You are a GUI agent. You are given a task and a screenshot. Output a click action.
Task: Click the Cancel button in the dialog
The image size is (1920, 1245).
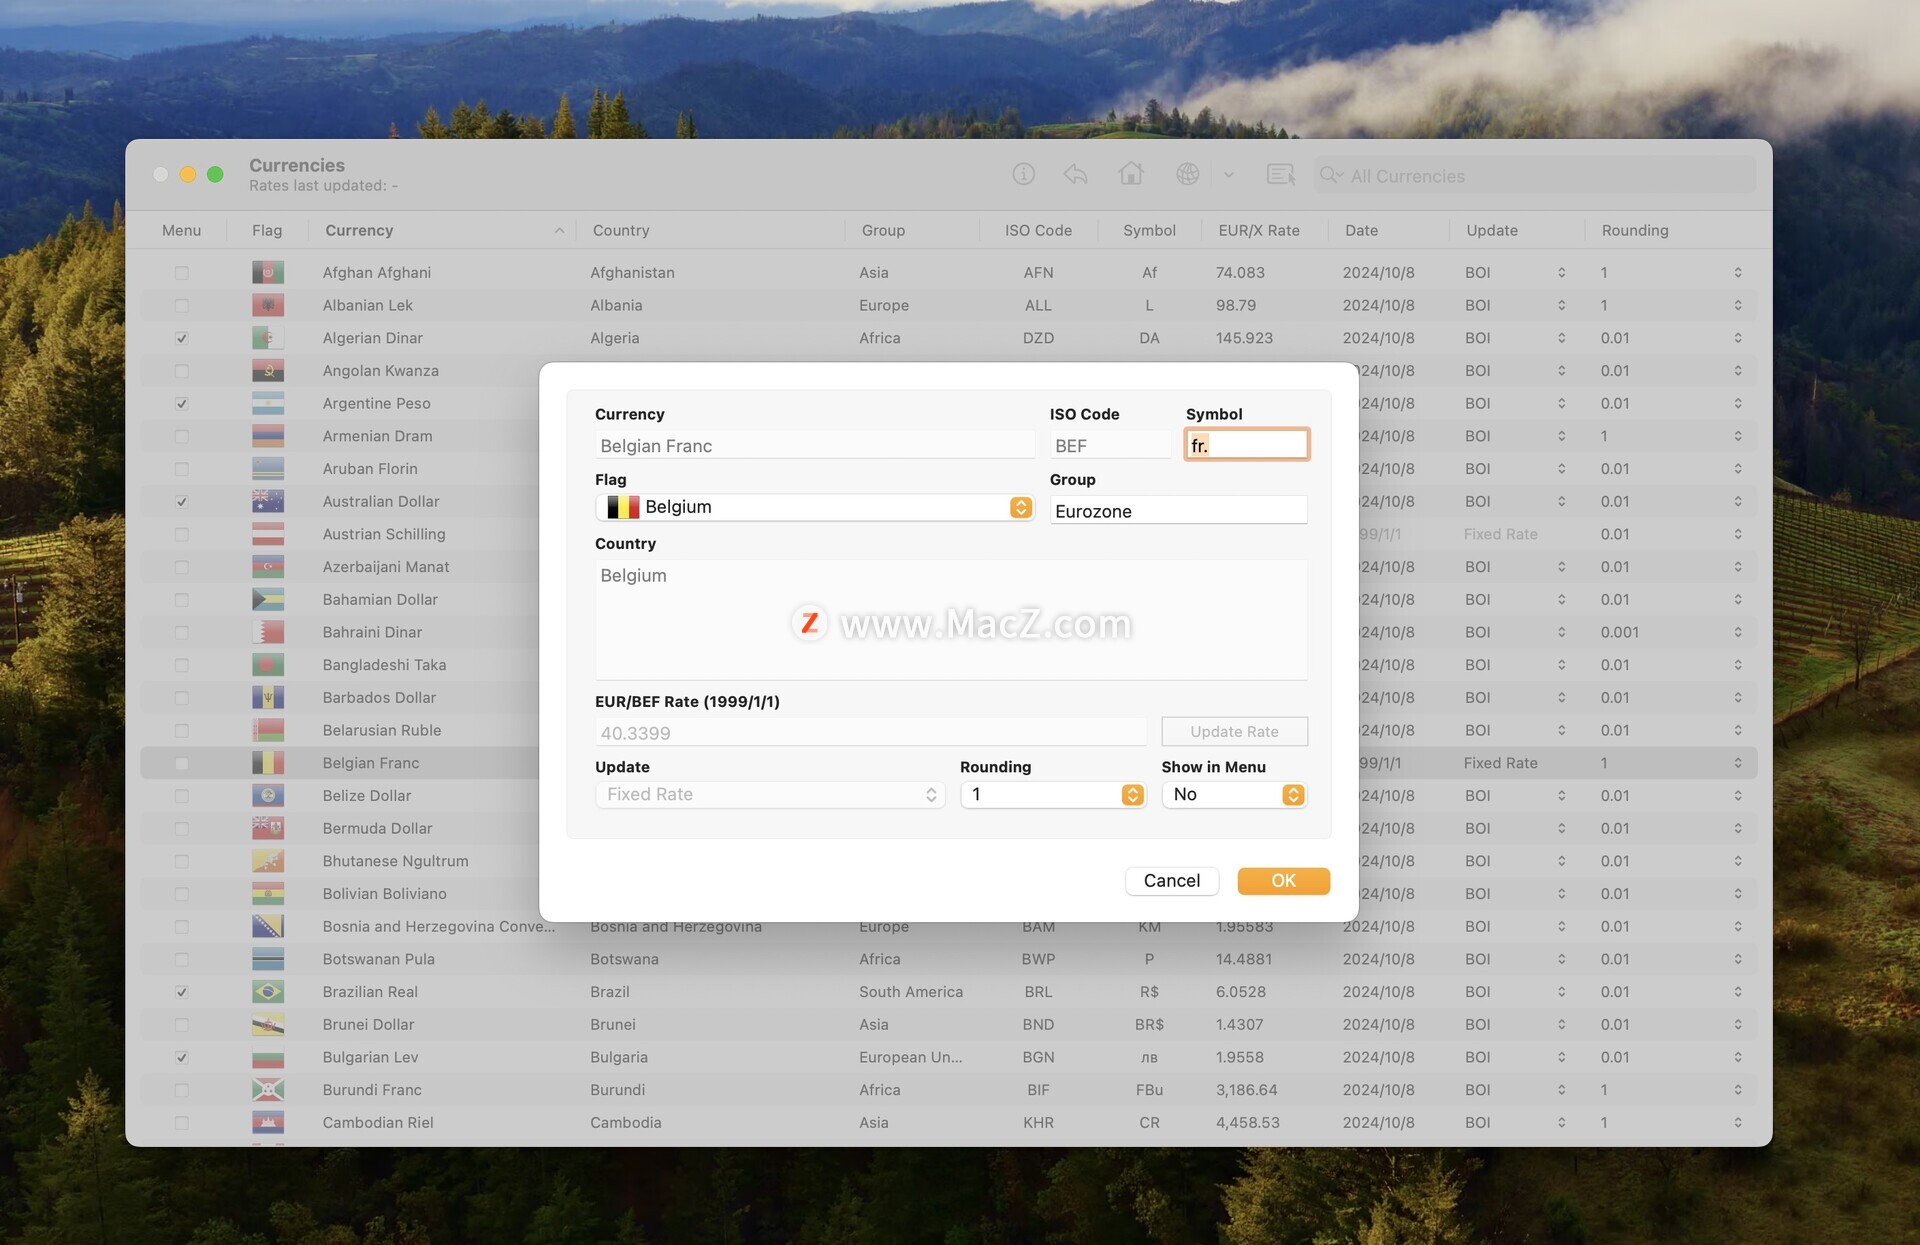tap(1171, 880)
